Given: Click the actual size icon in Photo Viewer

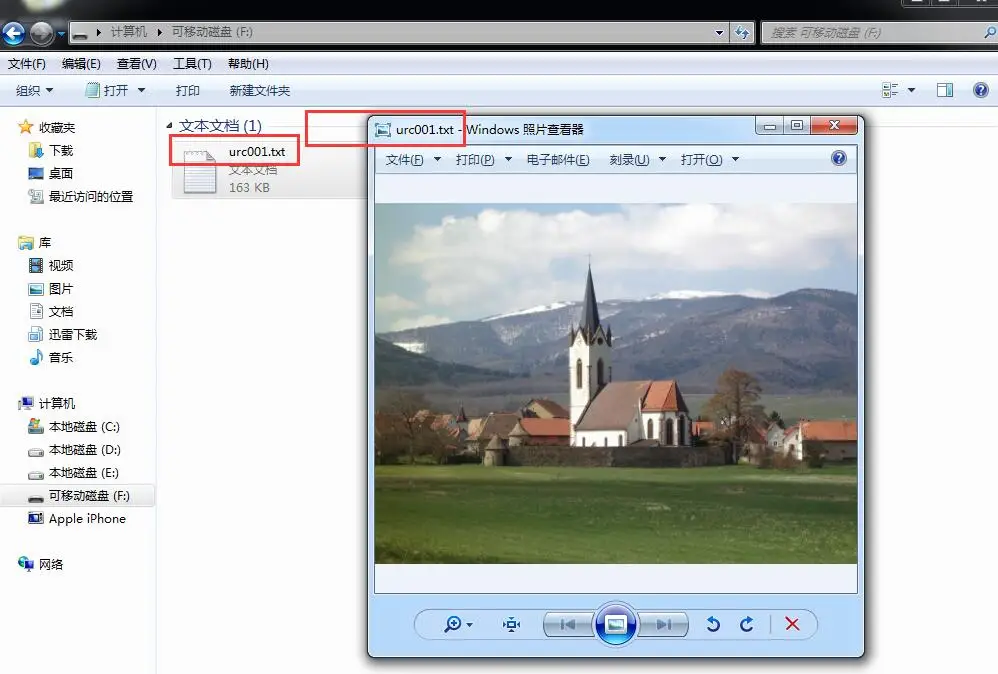Looking at the screenshot, I should [x=511, y=624].
